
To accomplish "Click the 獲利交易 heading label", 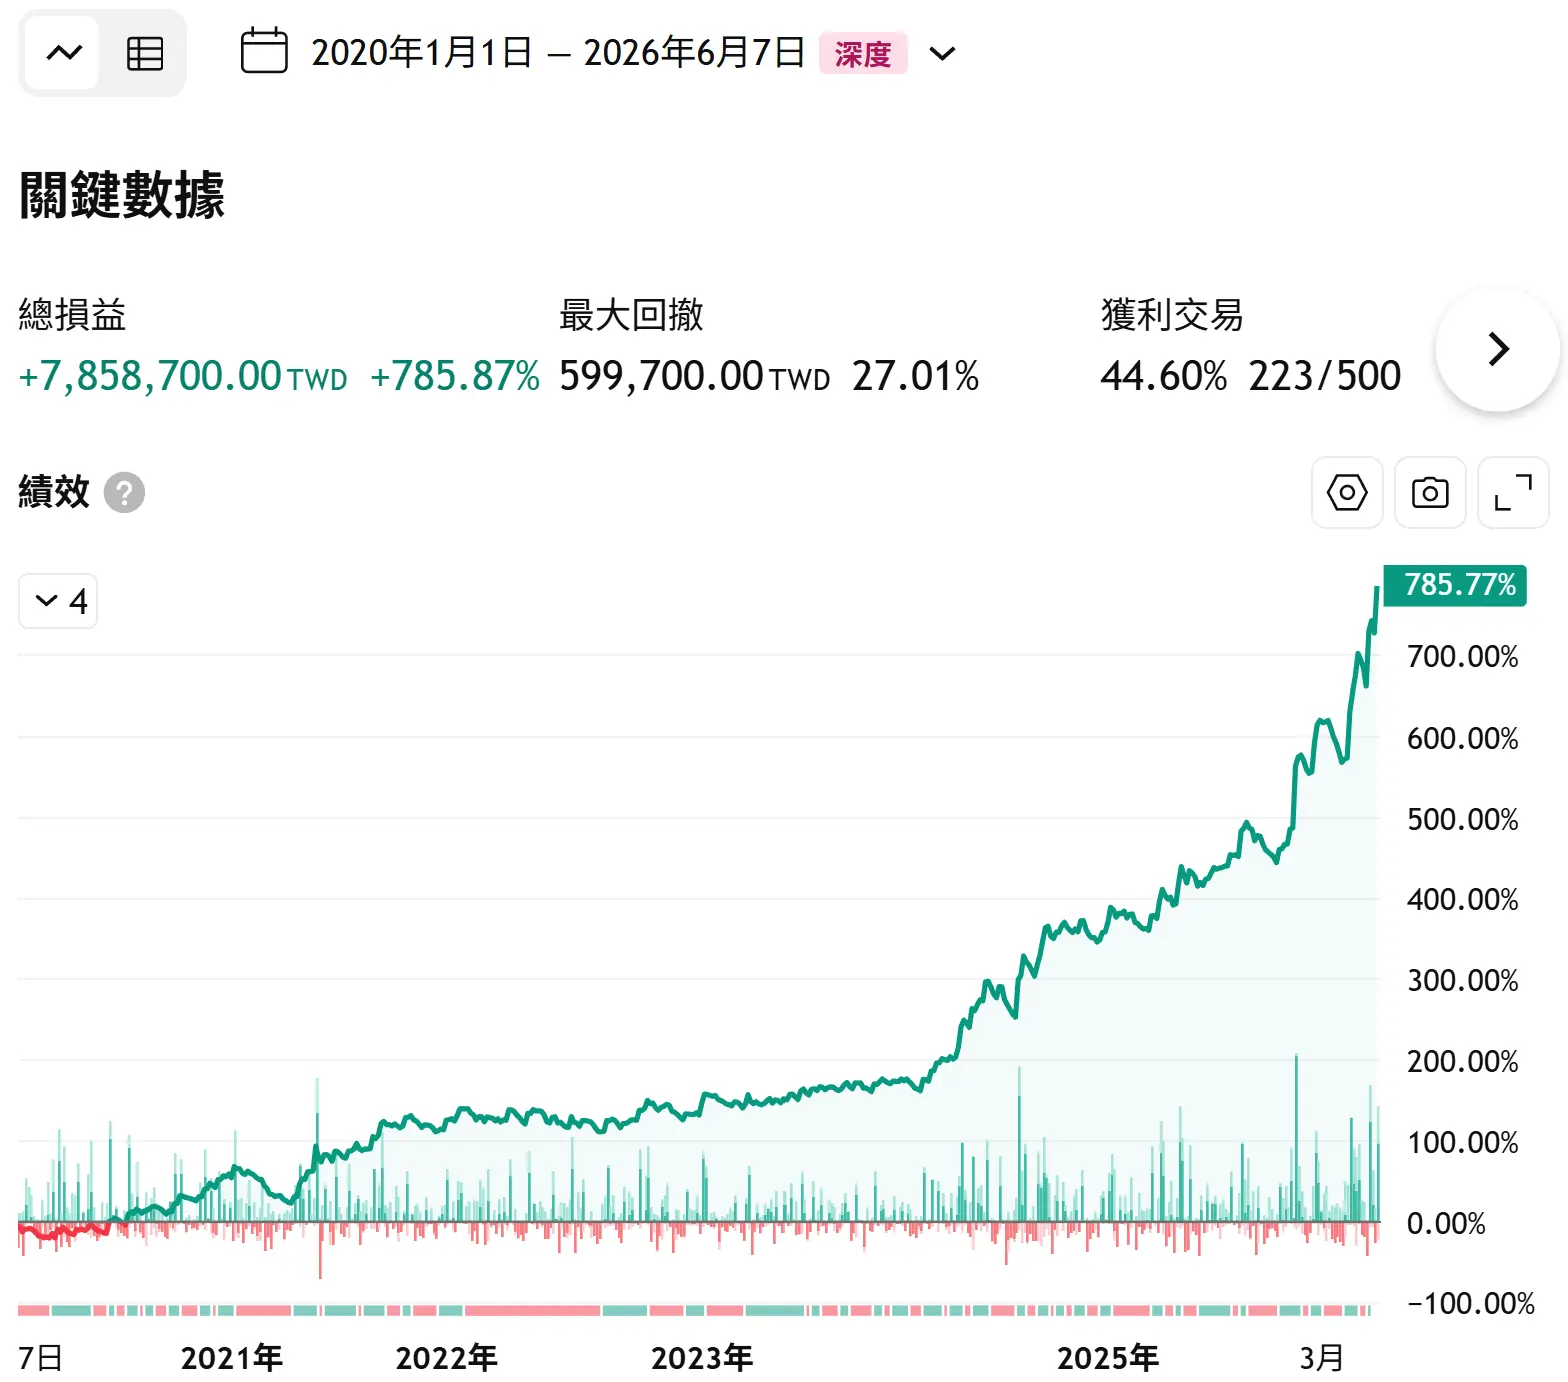I will 1172,315.
